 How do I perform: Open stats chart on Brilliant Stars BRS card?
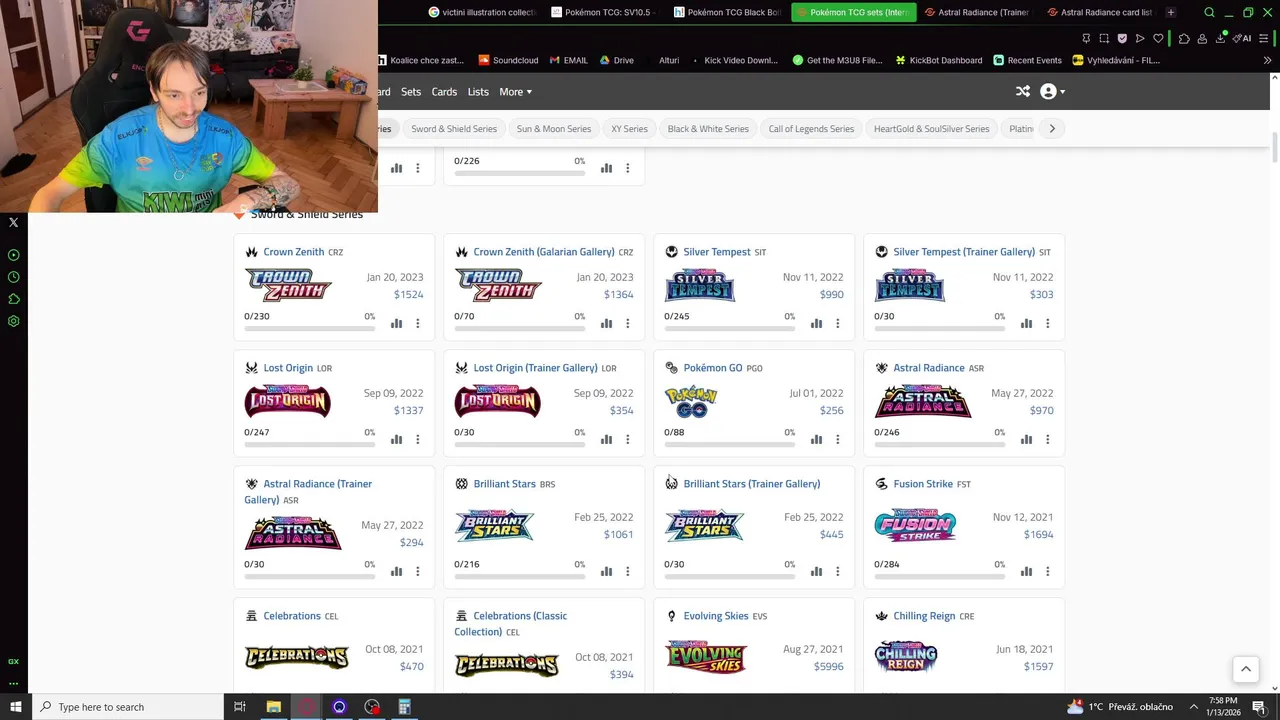(606, 571)
